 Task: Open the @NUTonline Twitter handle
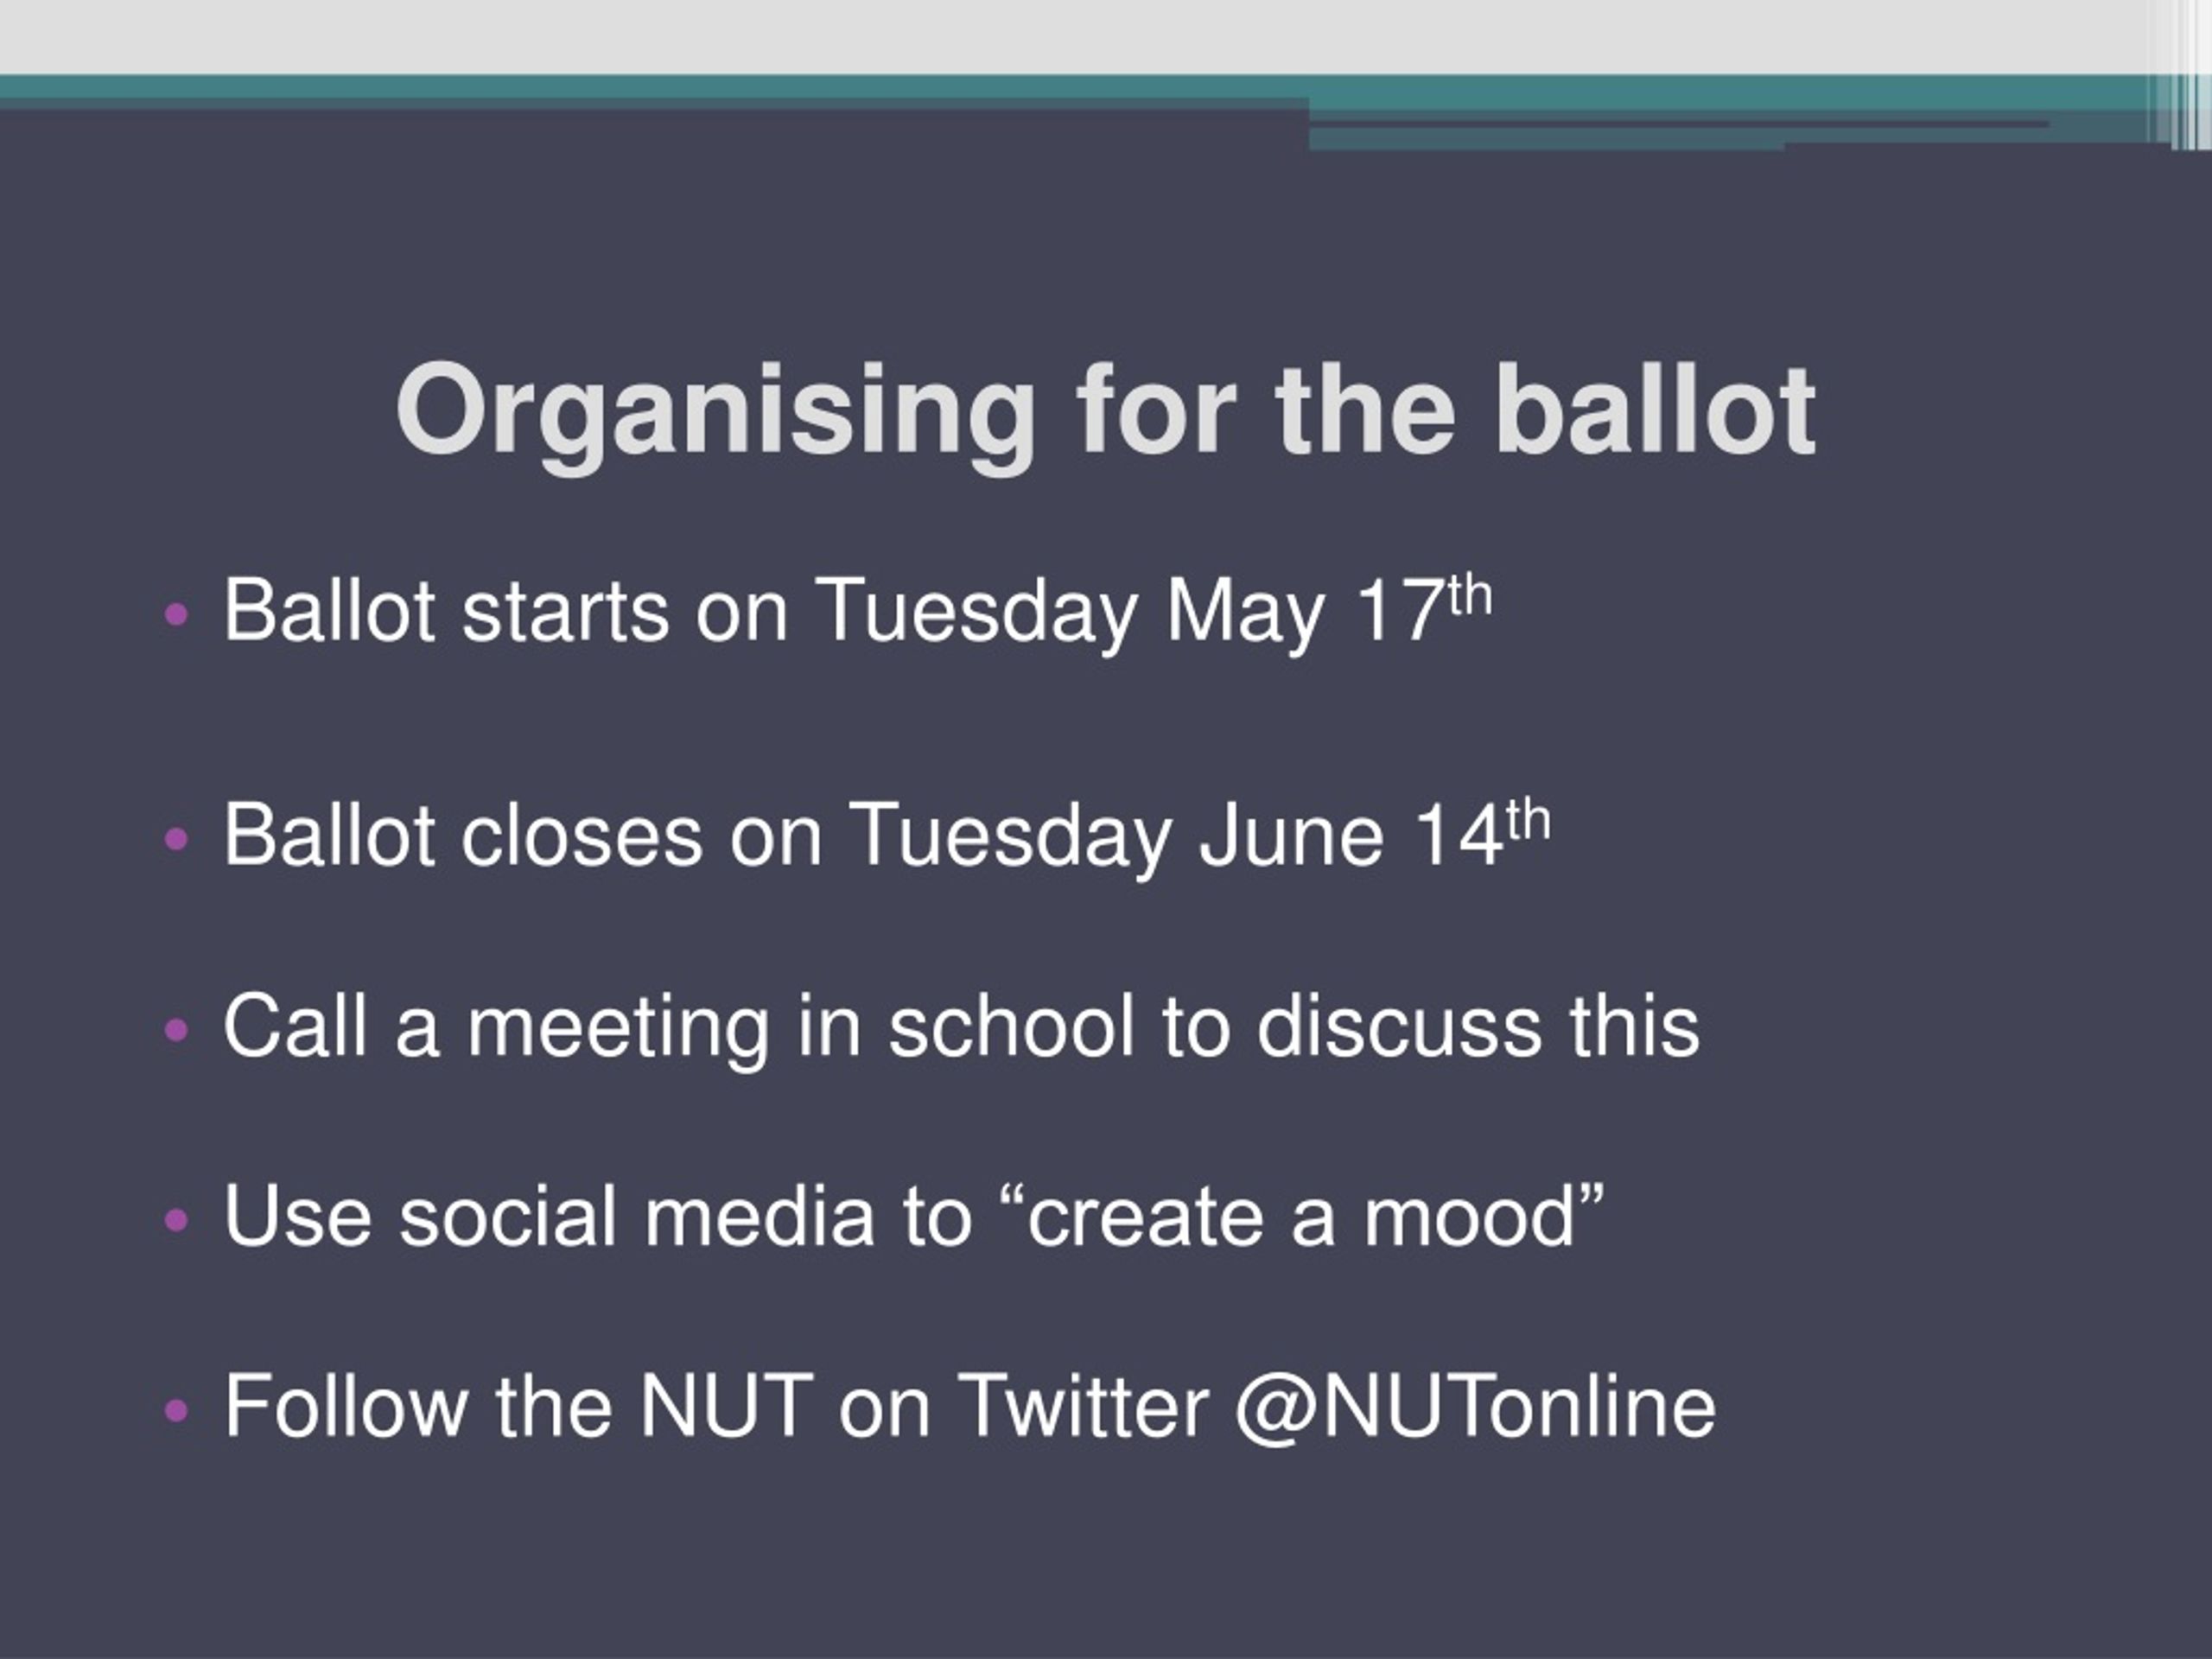(1475, 1406)
